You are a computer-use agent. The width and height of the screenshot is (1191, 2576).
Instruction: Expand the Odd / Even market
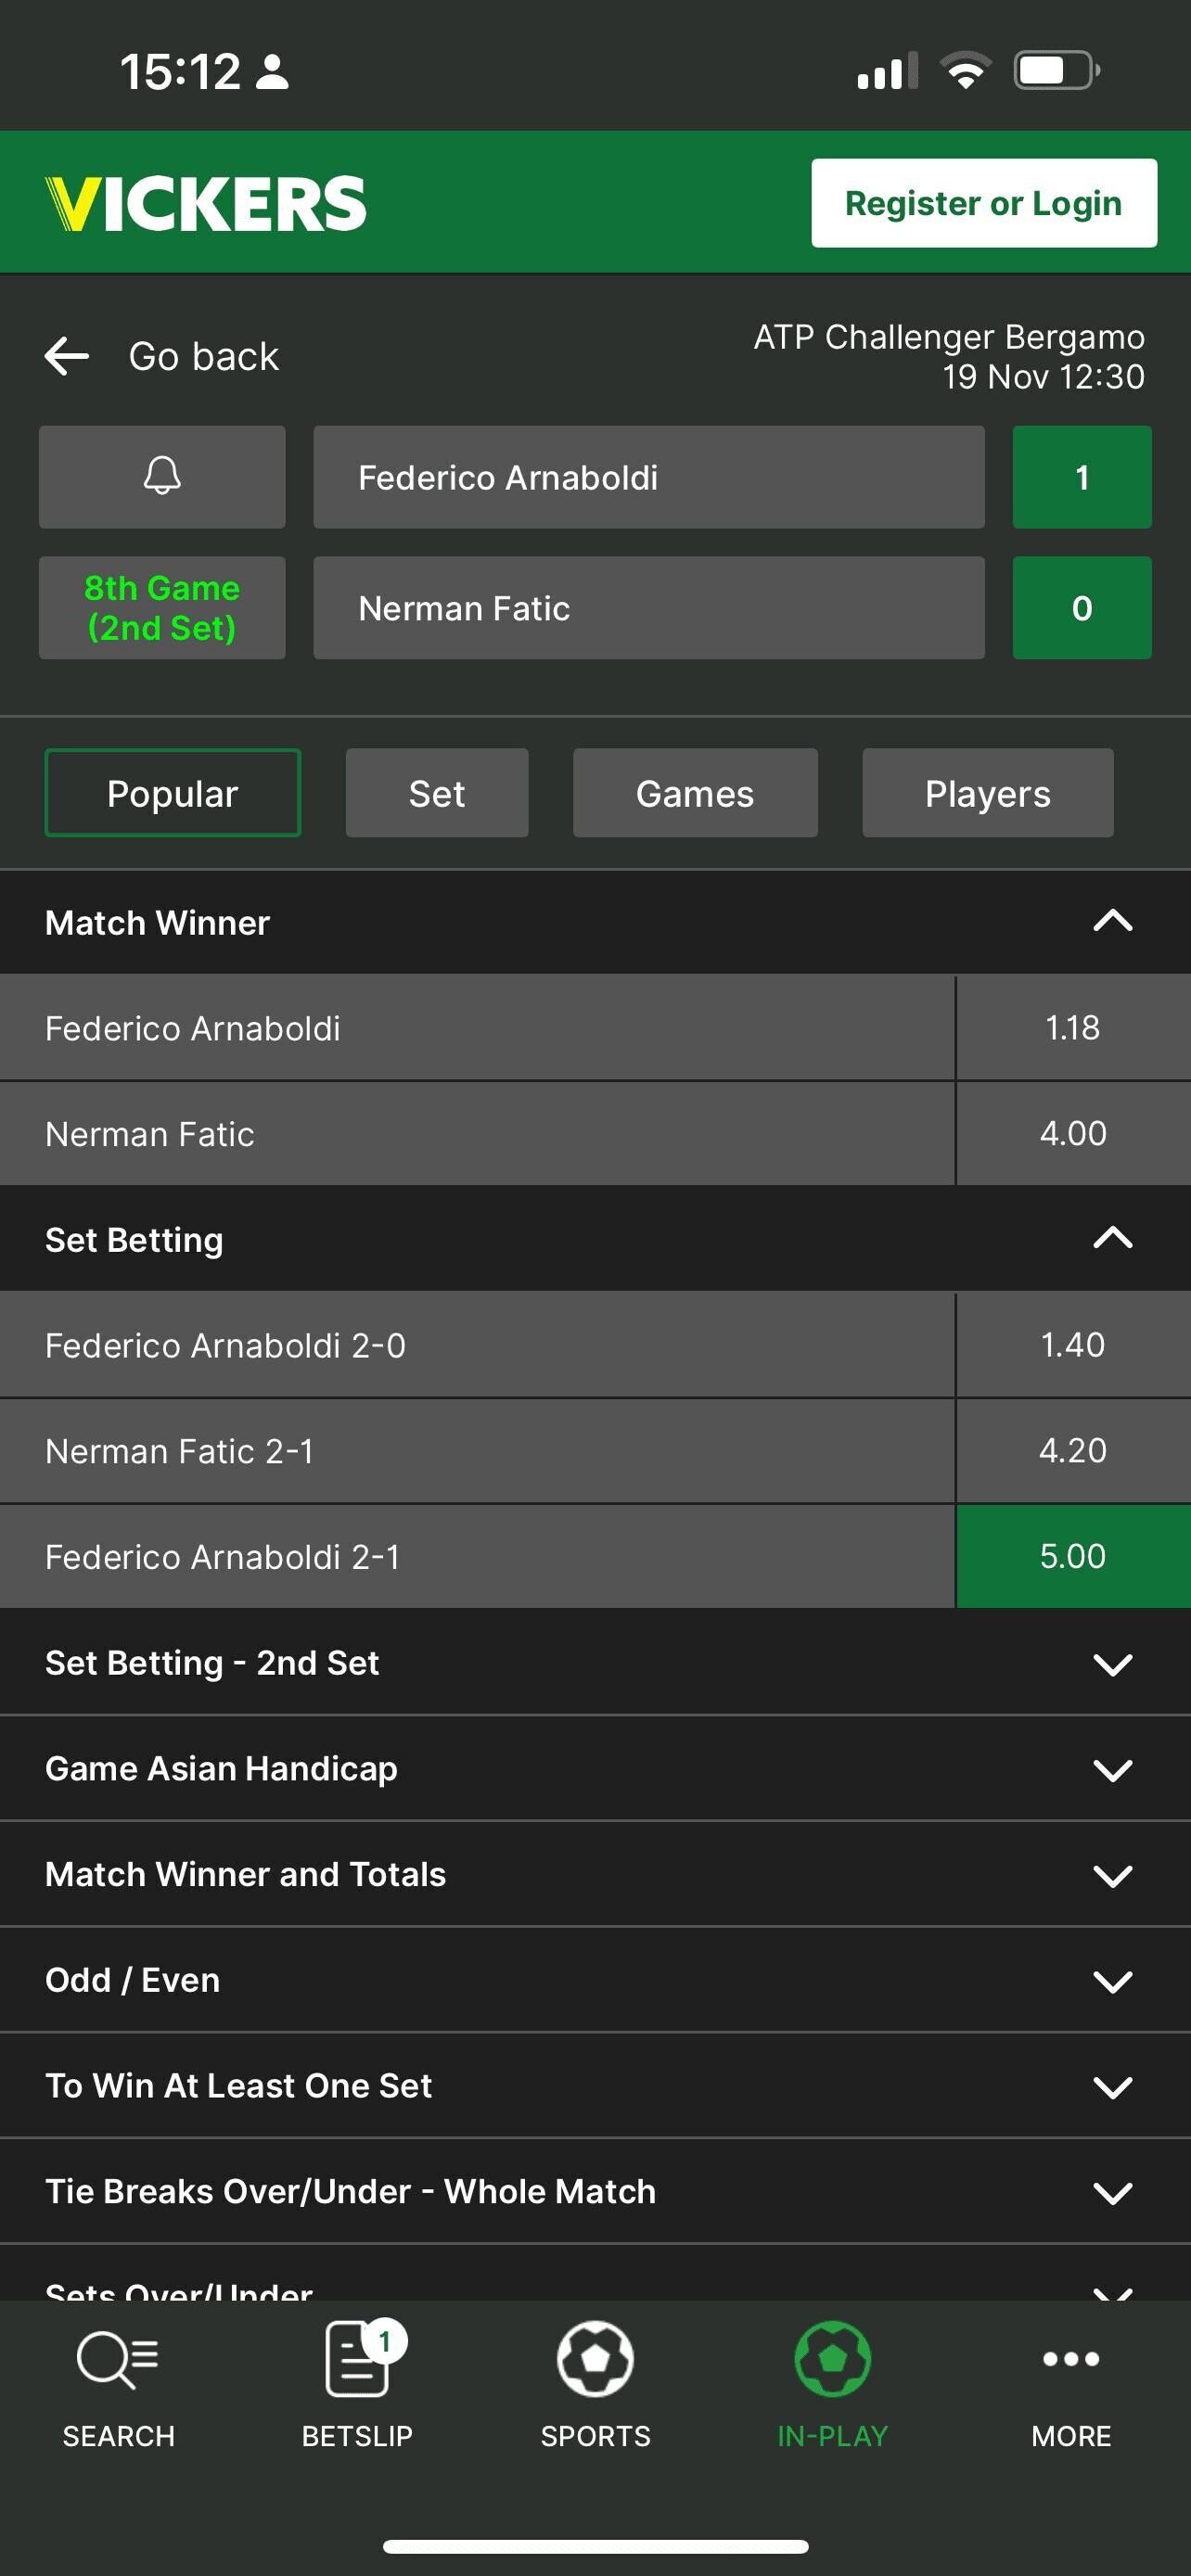(x=1112, y=1980)
